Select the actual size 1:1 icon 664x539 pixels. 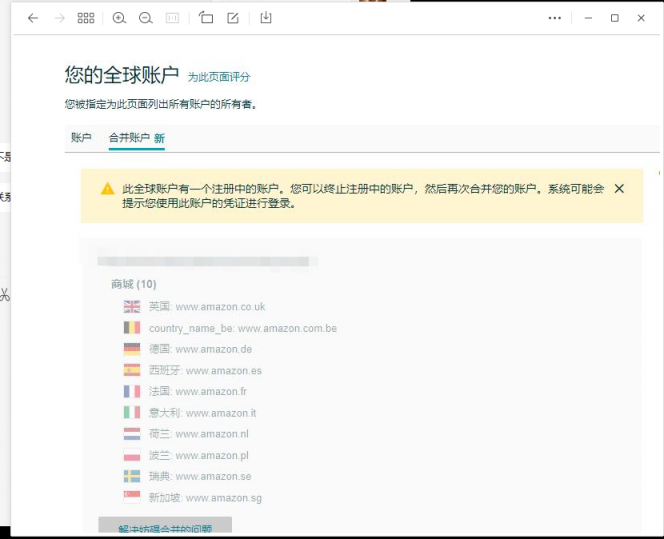(x=172, y=18)
